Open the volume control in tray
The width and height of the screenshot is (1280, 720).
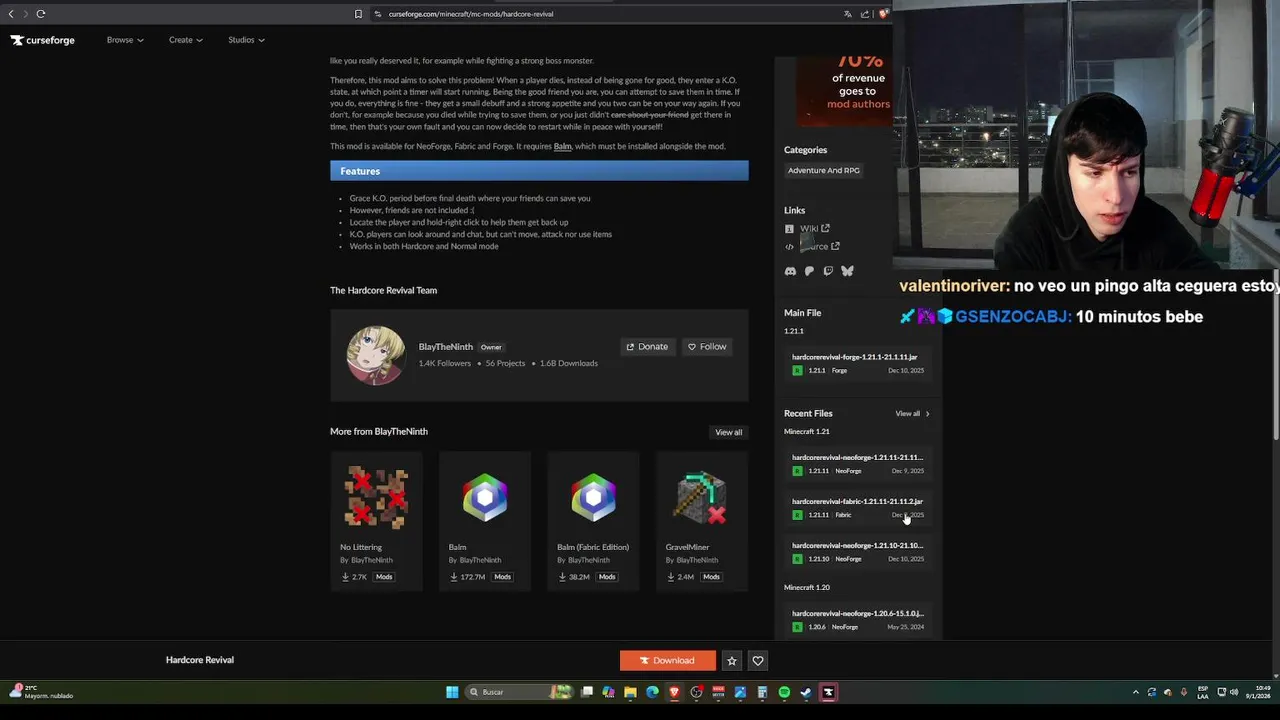(1233, 692)
